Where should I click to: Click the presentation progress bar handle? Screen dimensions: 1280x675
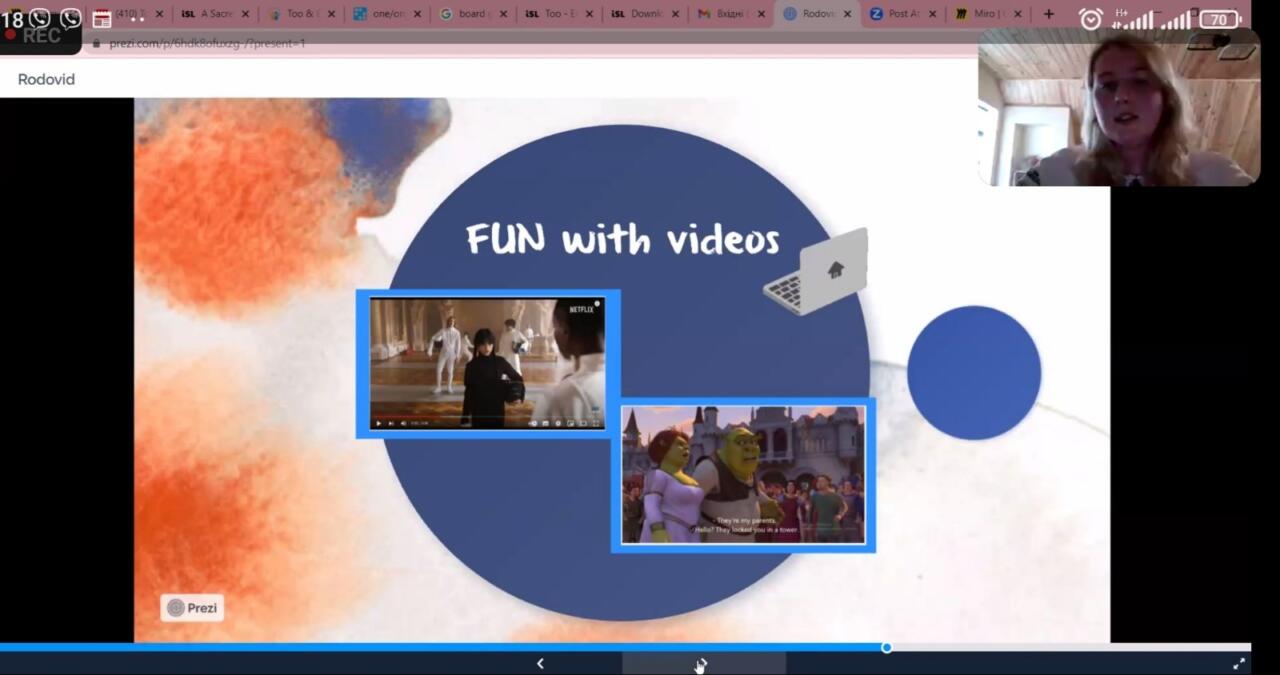point(886,647)
